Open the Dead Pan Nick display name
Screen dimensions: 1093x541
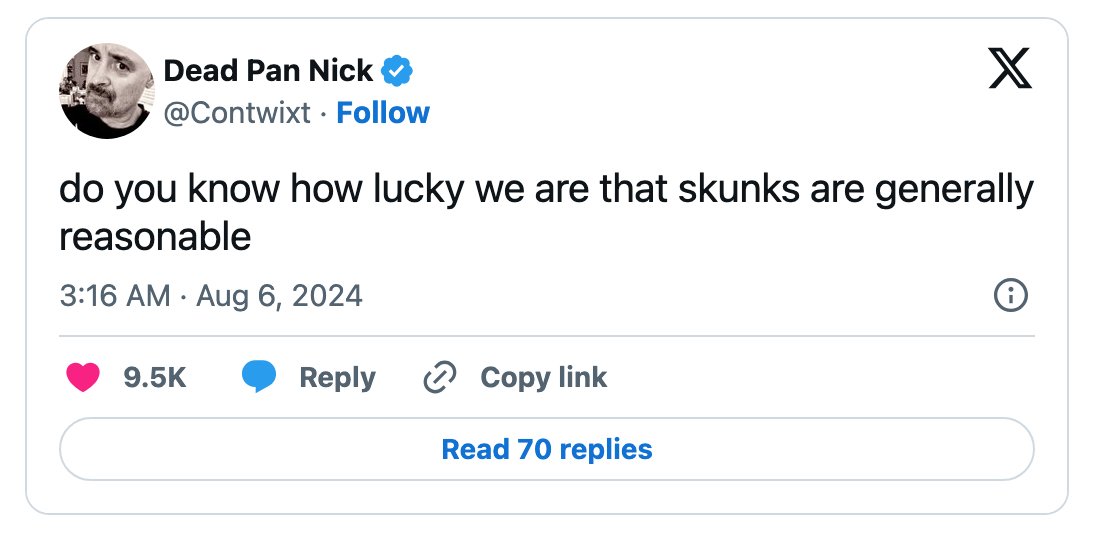coord(268,71)
